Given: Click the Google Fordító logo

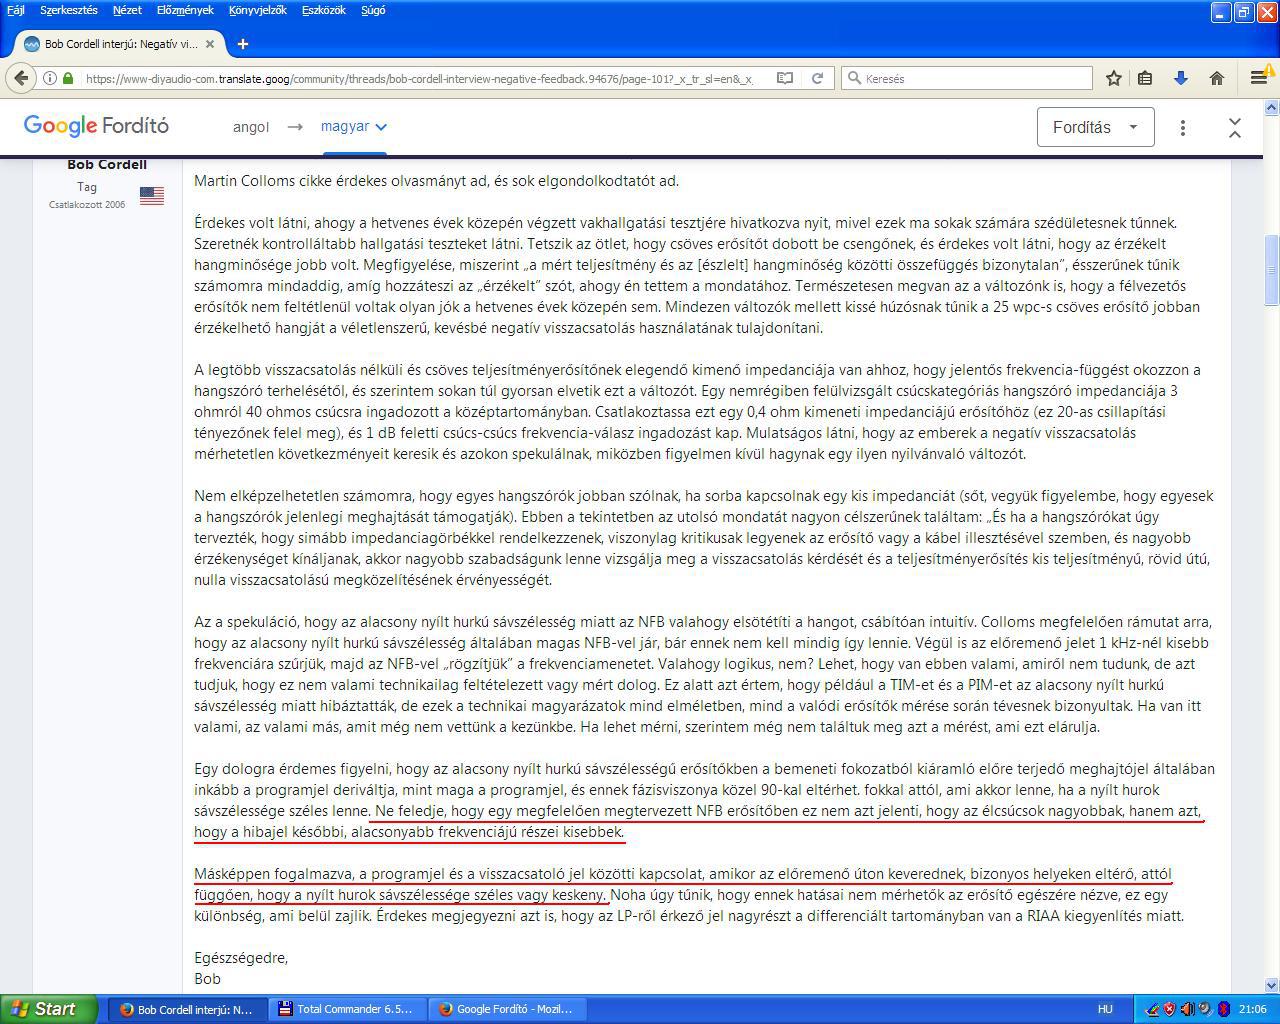Looking at the screenshot, I should [x=96, y=126].
